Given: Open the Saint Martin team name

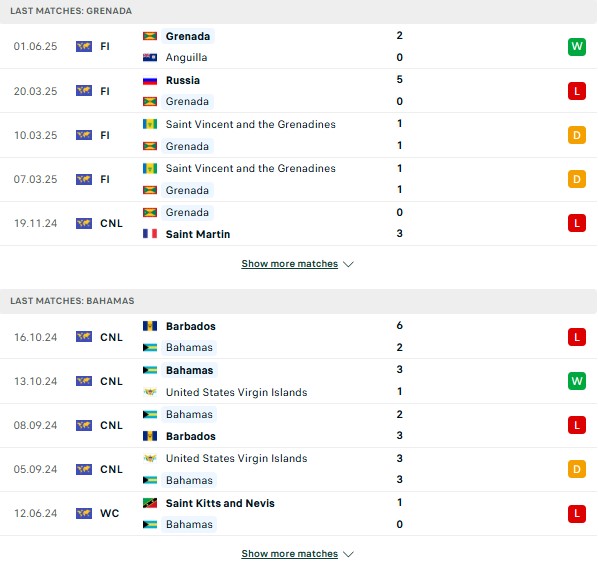Looking at the screenshot, I should click(x=198, y=234).
